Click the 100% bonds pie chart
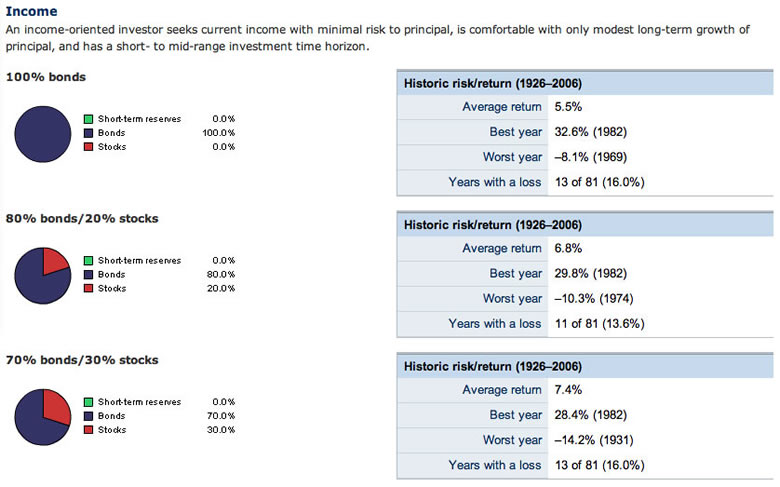The height and width of the screenshot is (487, 780). [x=43, y=133]
